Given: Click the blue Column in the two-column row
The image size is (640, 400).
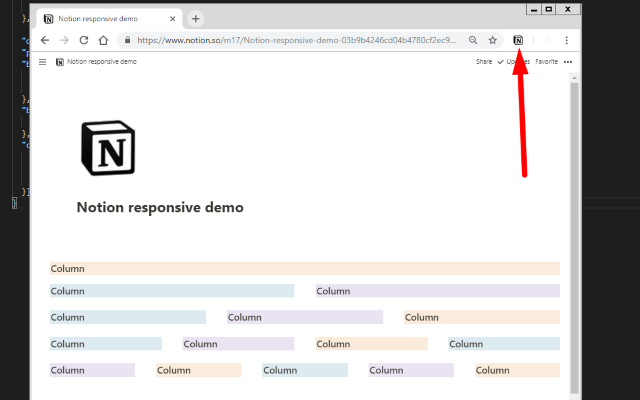Looking at the screenshot, I should coord(172,291).
